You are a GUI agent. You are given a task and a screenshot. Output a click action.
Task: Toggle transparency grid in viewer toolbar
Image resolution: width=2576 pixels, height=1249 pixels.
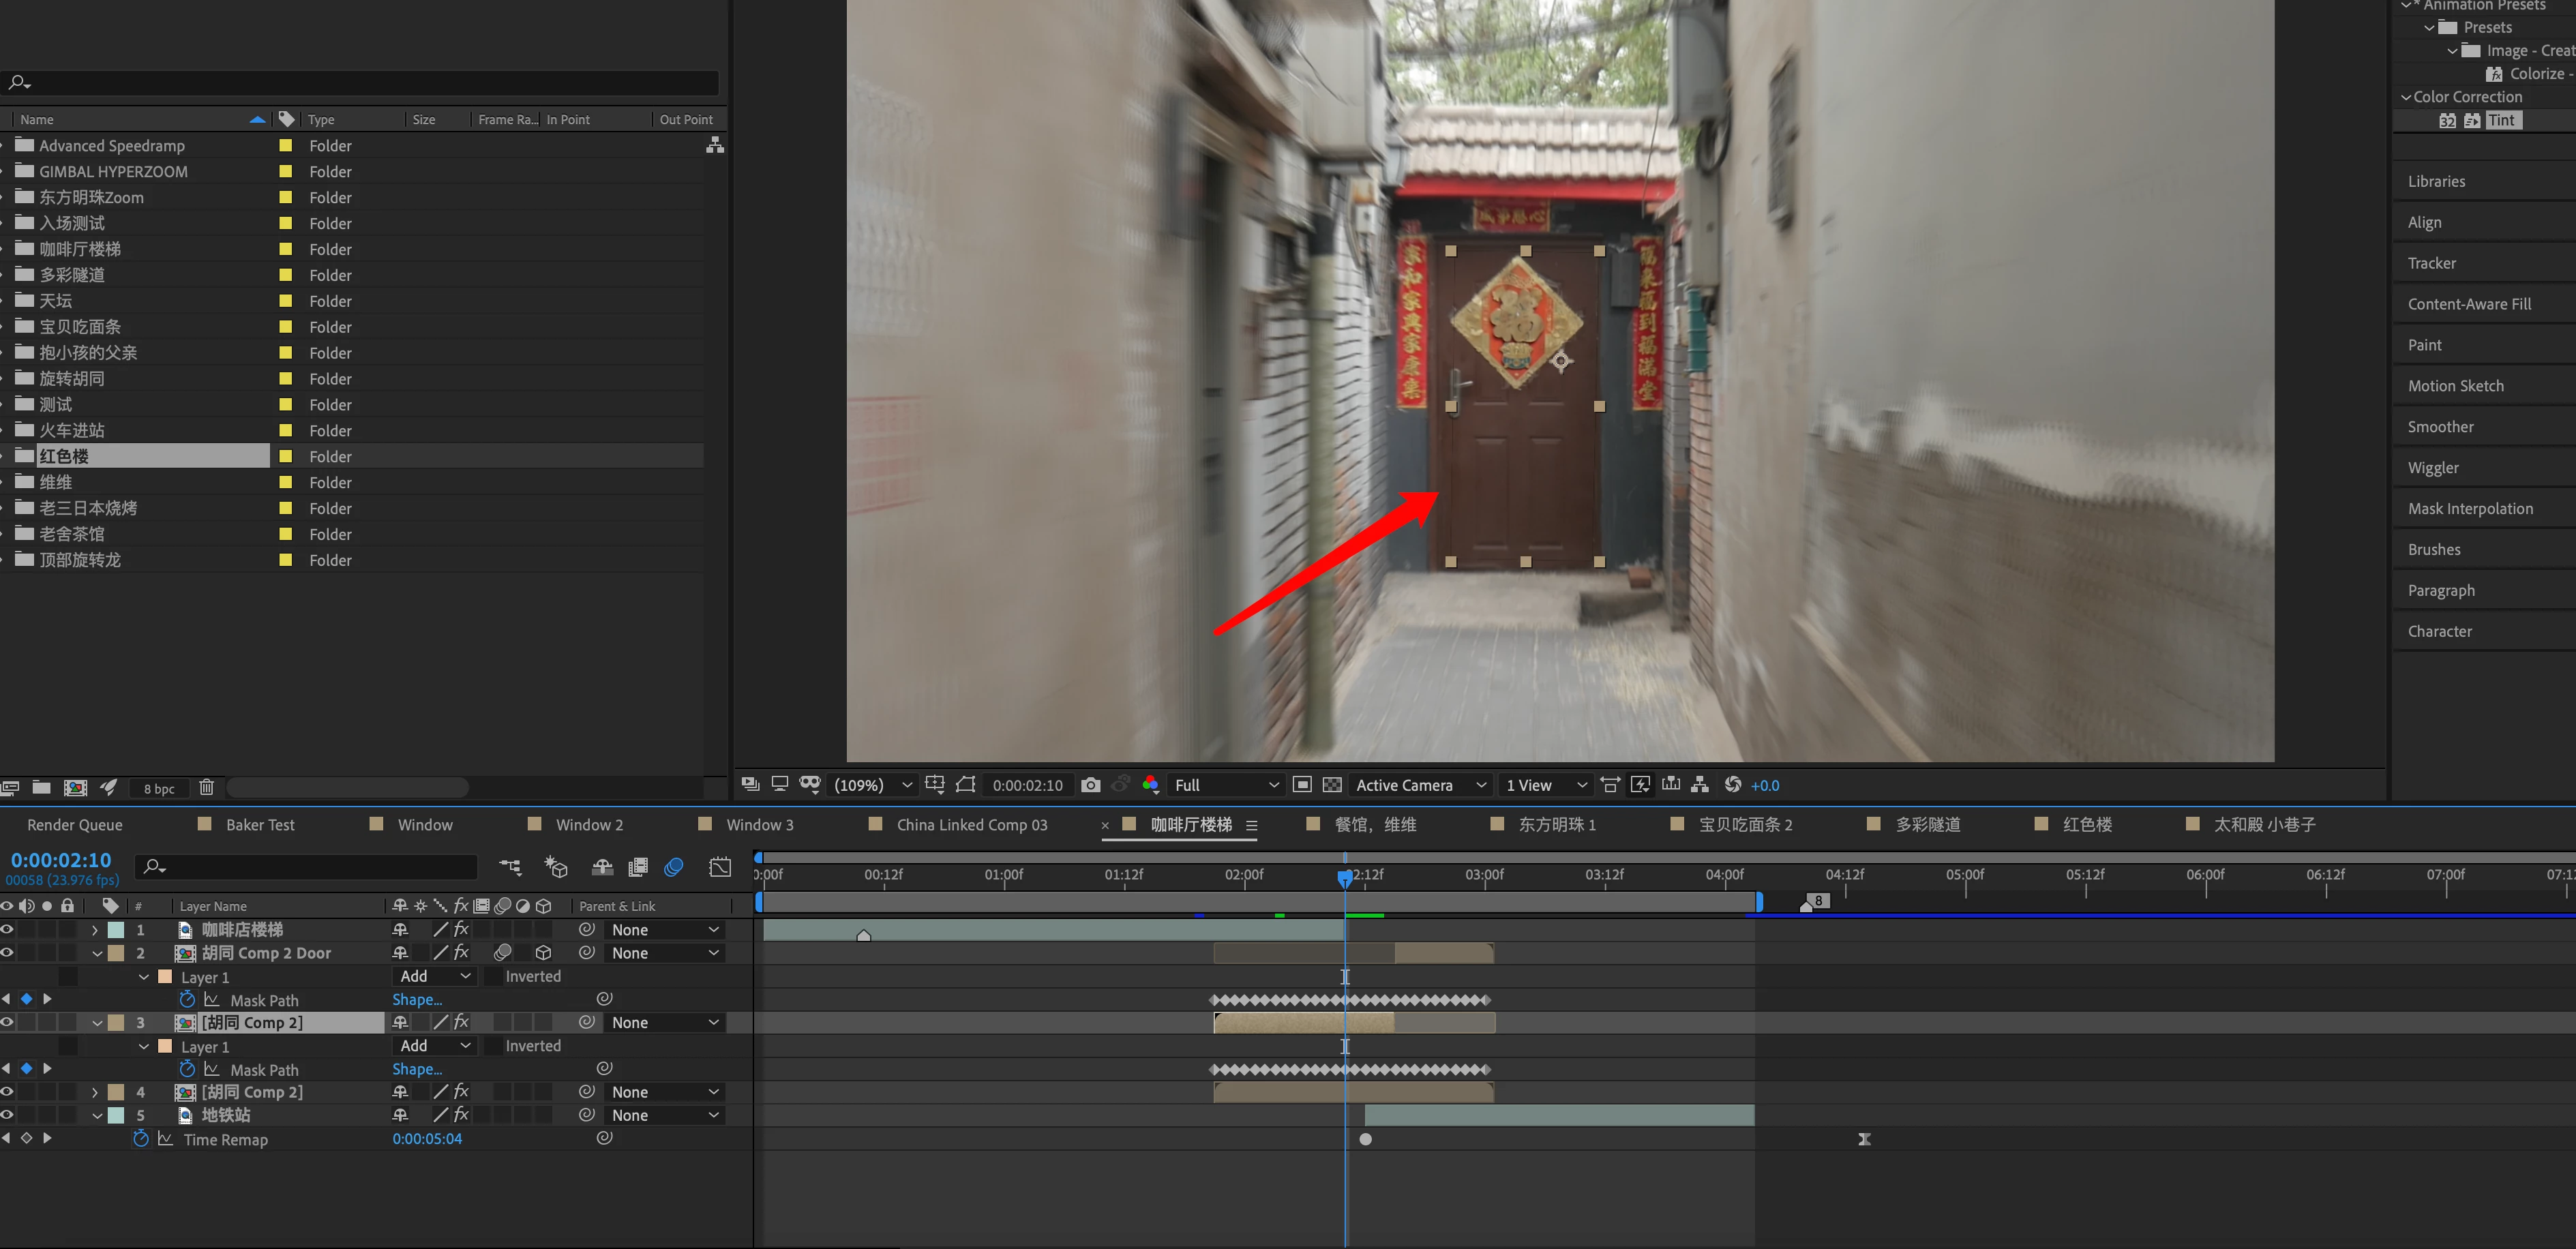(1332, 785)
